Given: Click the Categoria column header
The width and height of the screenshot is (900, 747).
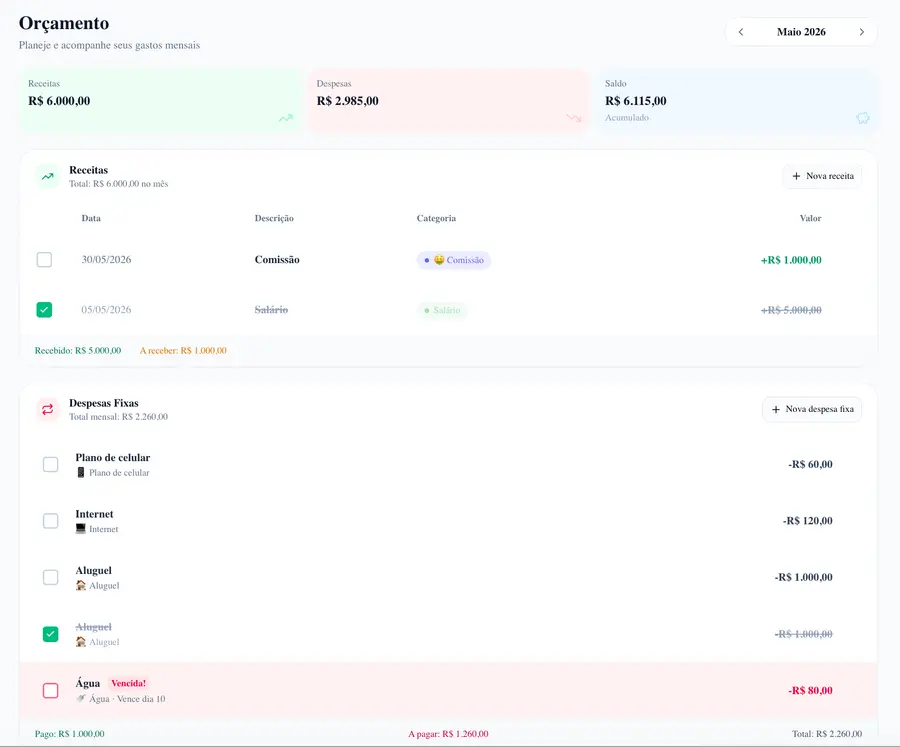Looking at the screenshot, I should point(436,218).
